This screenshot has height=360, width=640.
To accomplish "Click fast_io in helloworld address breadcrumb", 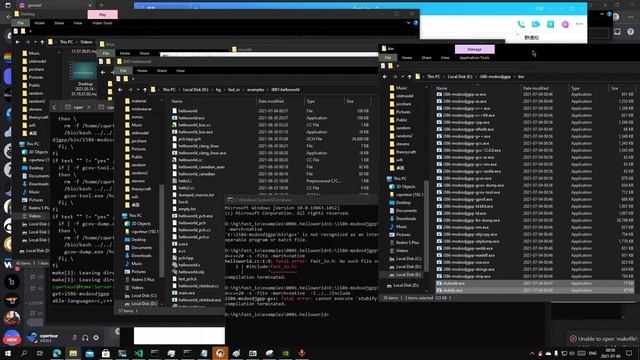I will coord(234,90).
